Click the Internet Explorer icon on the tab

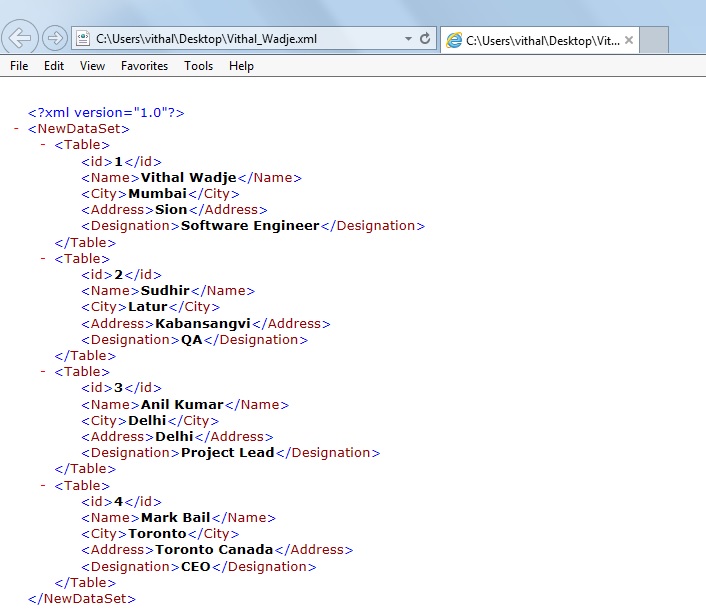point(454,41)
